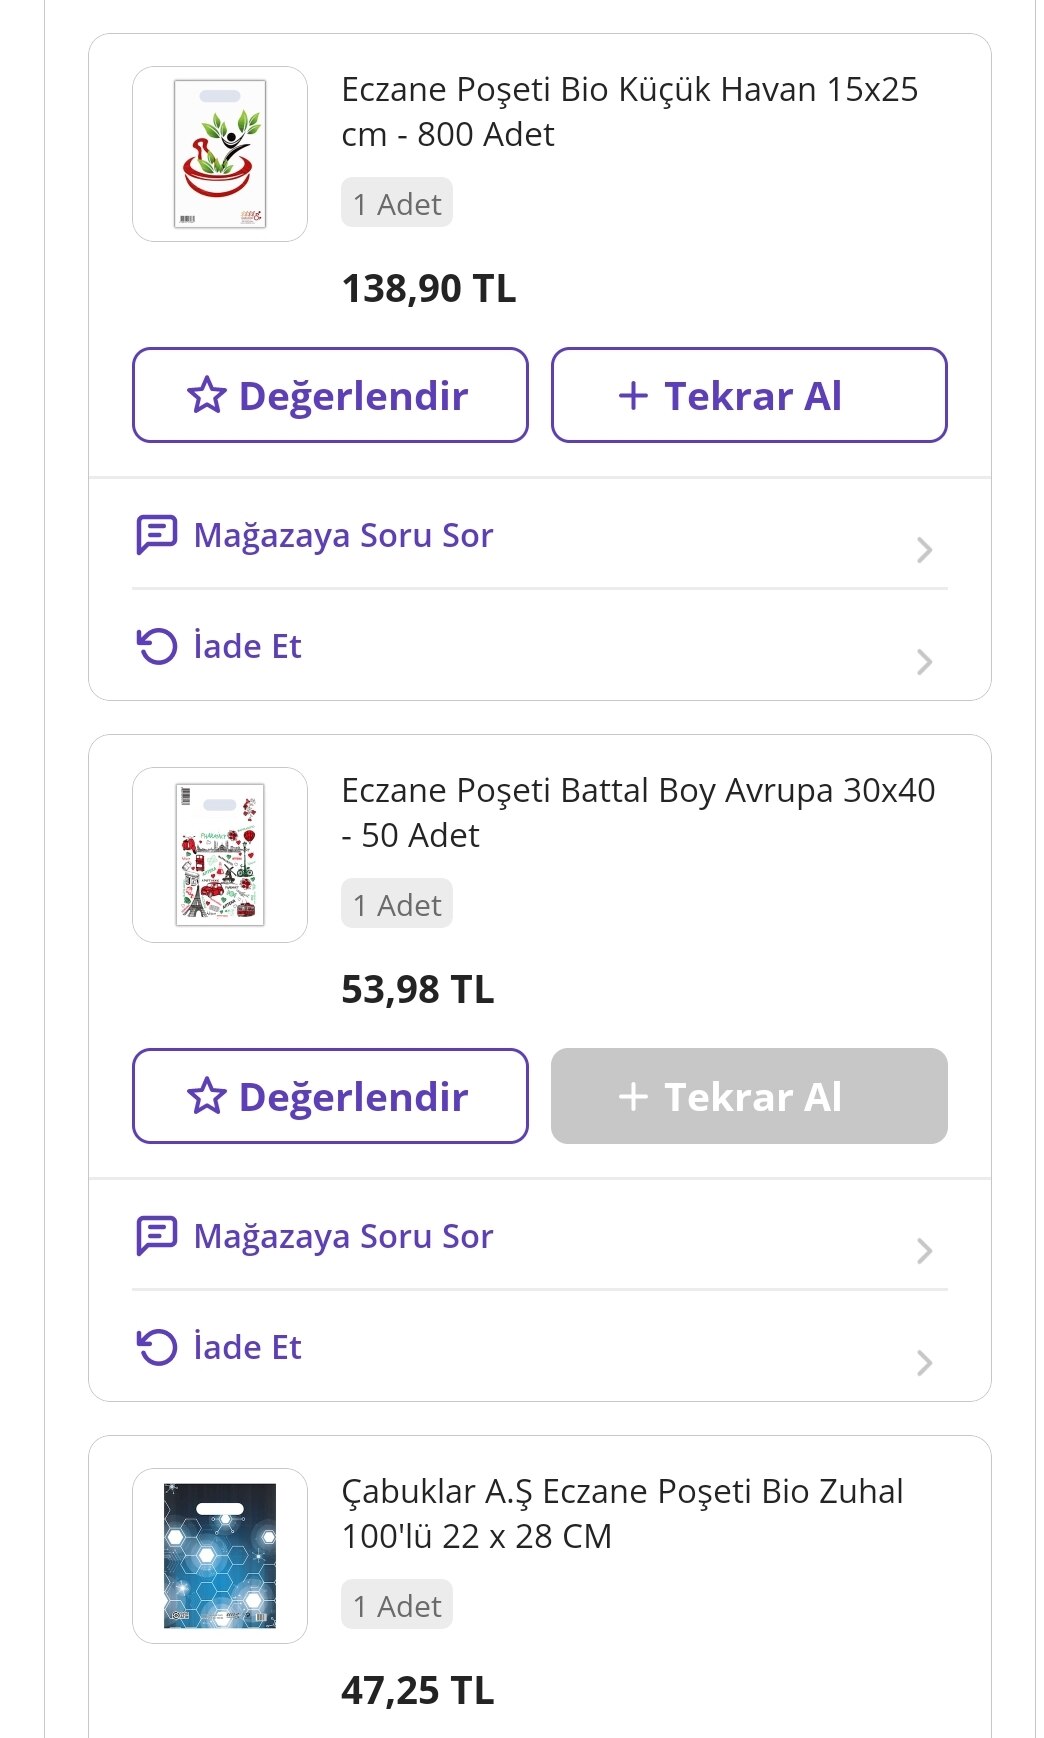Image resolution: width=1044 pixels, height=1738 pixels.
Task: View Küçük Havan bag product thumbnail
Action: coord(220,154)
